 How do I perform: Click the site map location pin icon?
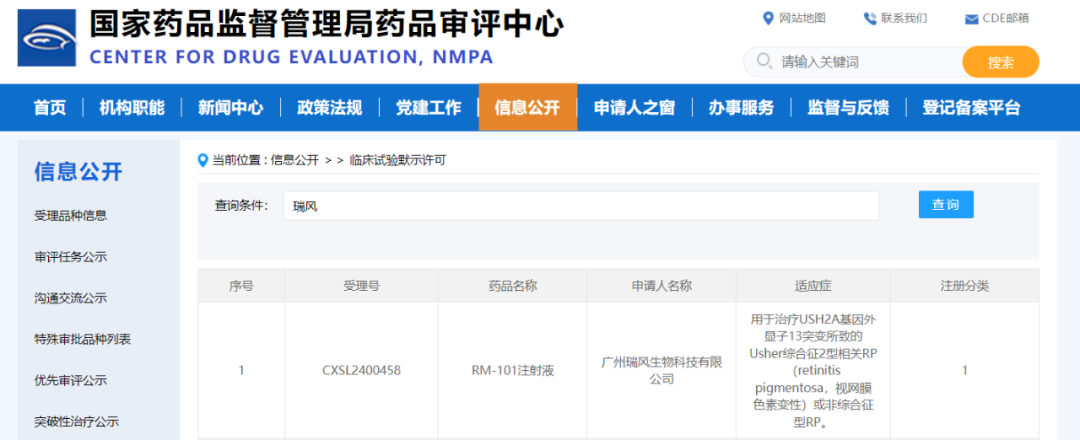pos(768,18)
